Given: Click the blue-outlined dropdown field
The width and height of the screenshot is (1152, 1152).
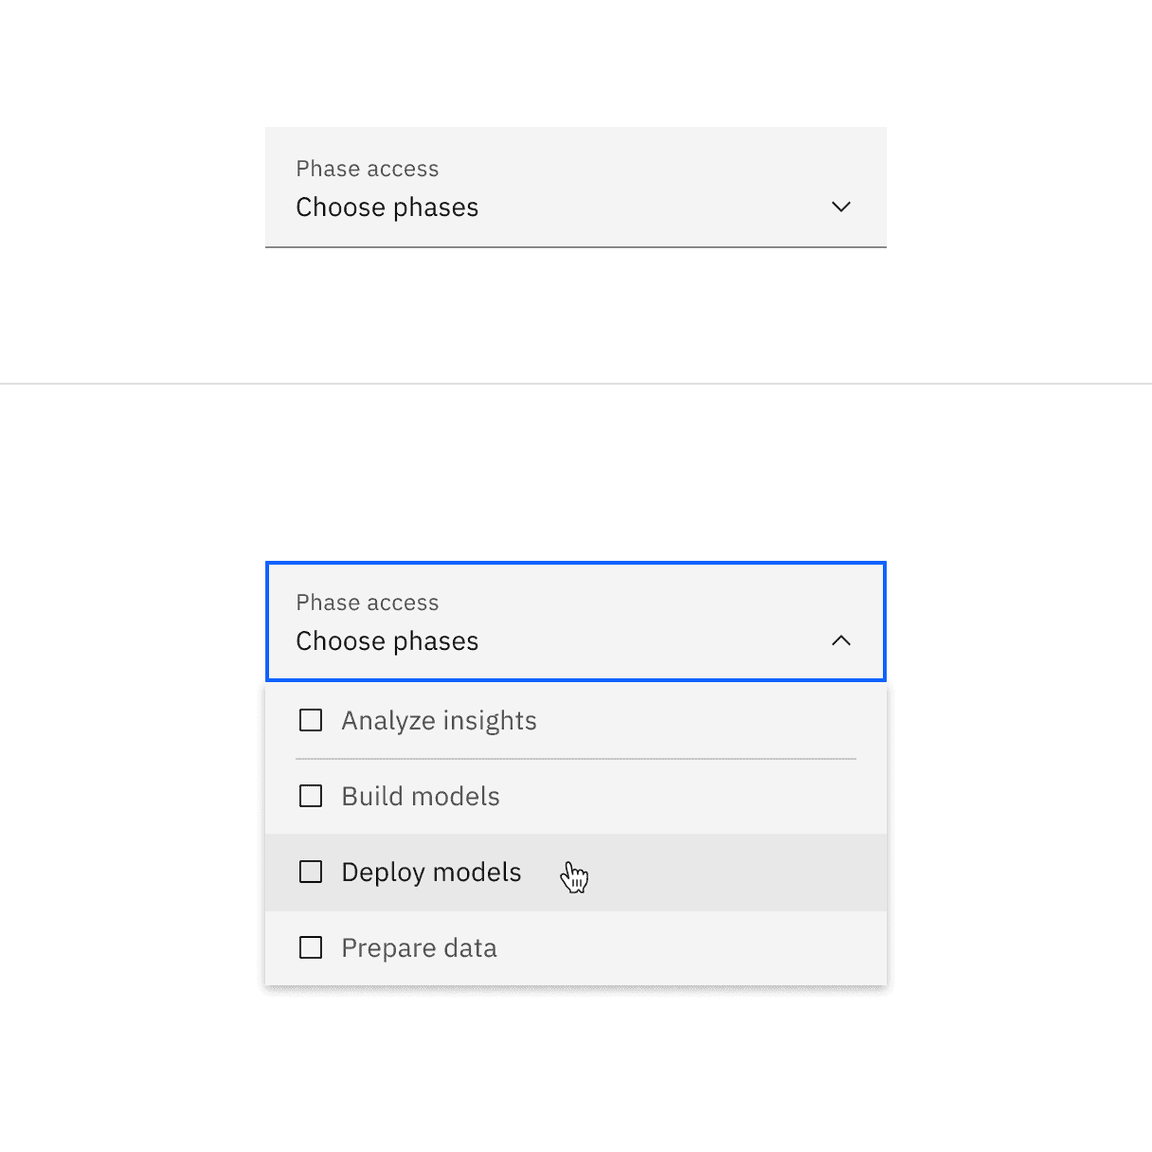Looking at the screenshot, I should [x=575, y=621].
